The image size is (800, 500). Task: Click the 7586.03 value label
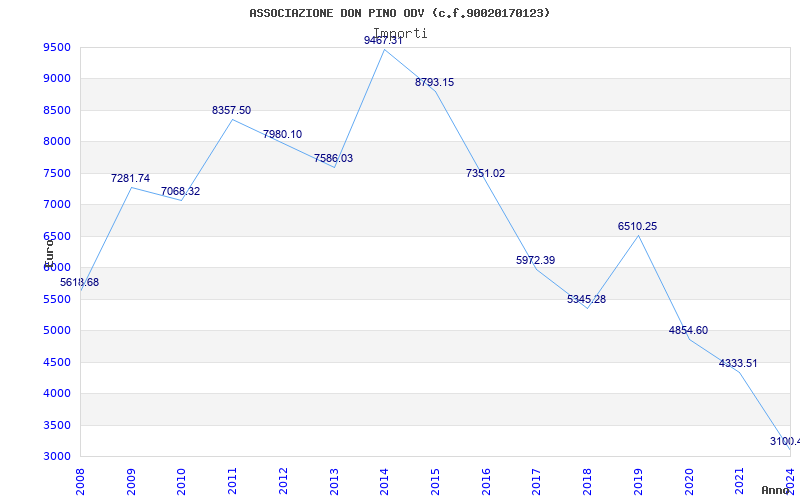(333, 158)
